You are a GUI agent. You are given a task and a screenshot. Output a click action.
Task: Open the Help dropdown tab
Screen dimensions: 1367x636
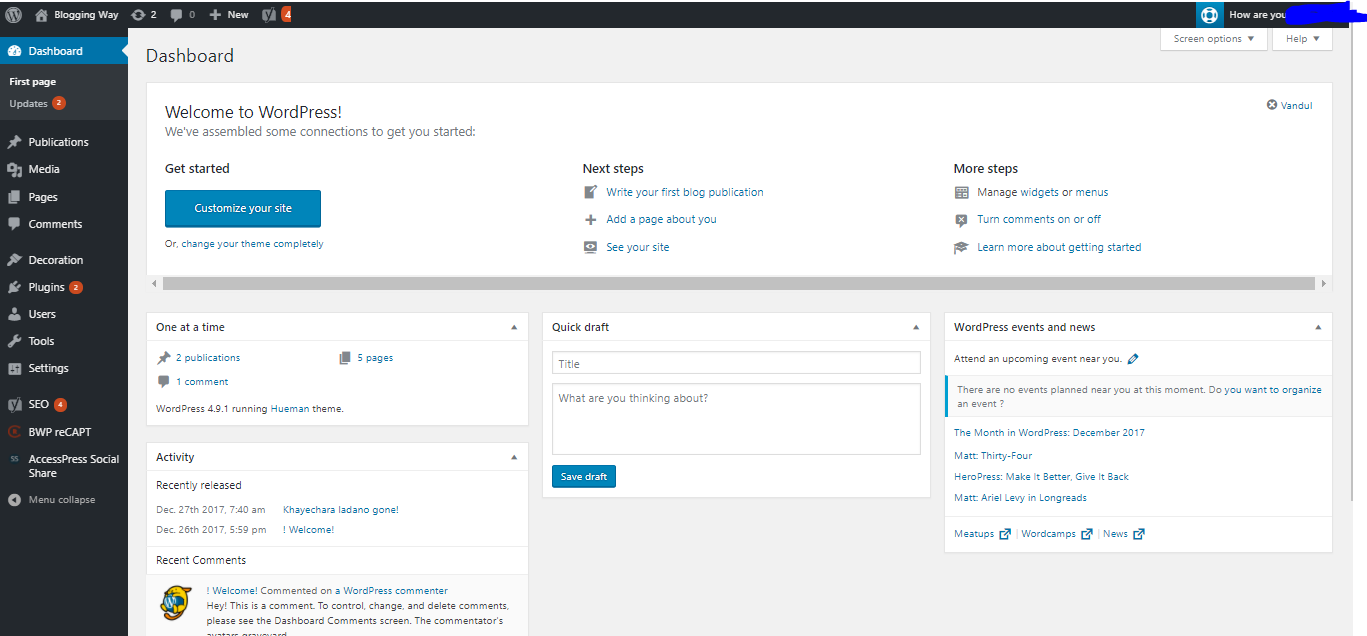pos(1302,39)
